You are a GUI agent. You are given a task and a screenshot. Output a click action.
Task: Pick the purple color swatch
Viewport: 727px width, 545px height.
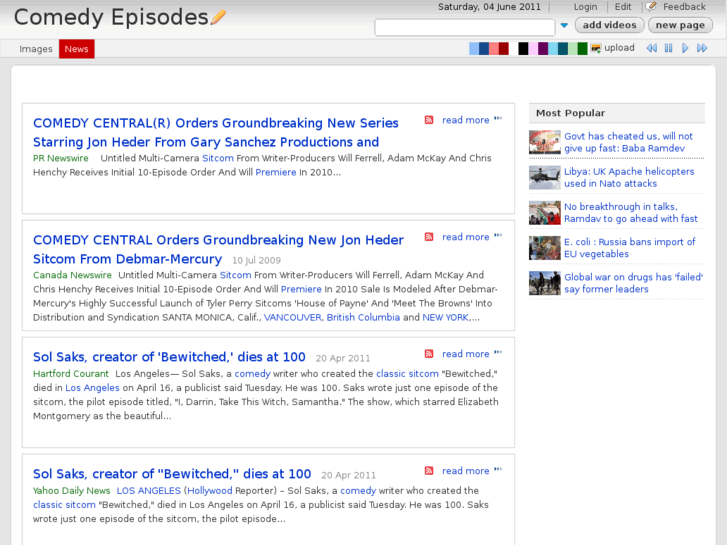point(543,48)
